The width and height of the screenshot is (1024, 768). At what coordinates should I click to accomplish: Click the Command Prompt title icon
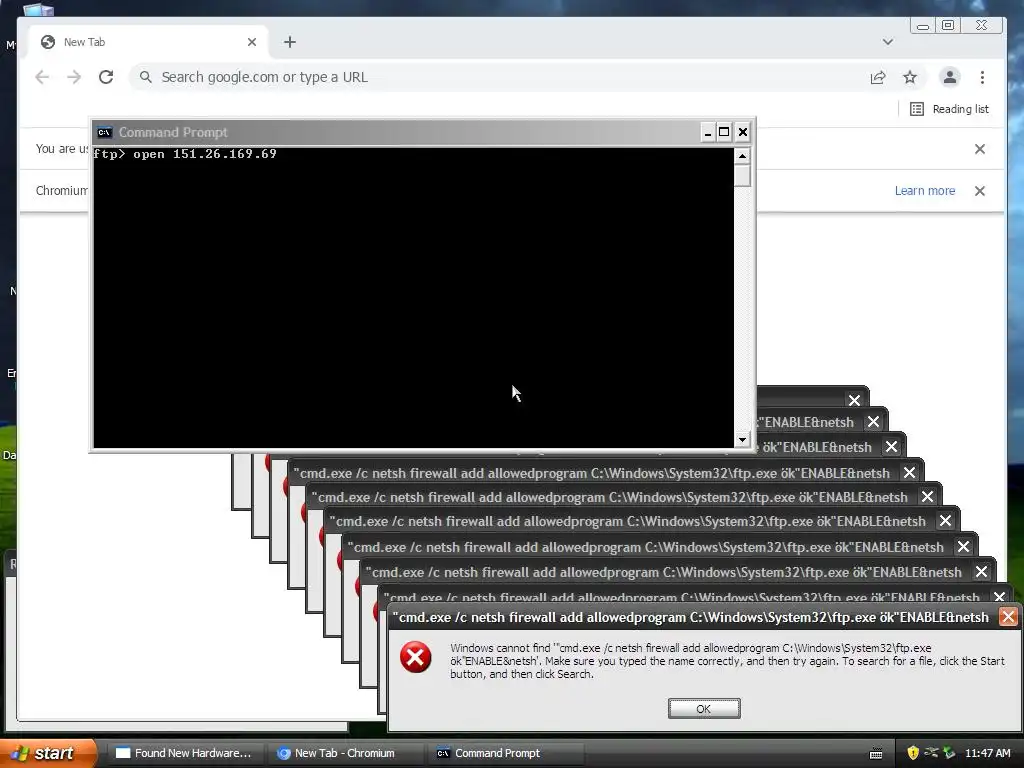[104, 133]
